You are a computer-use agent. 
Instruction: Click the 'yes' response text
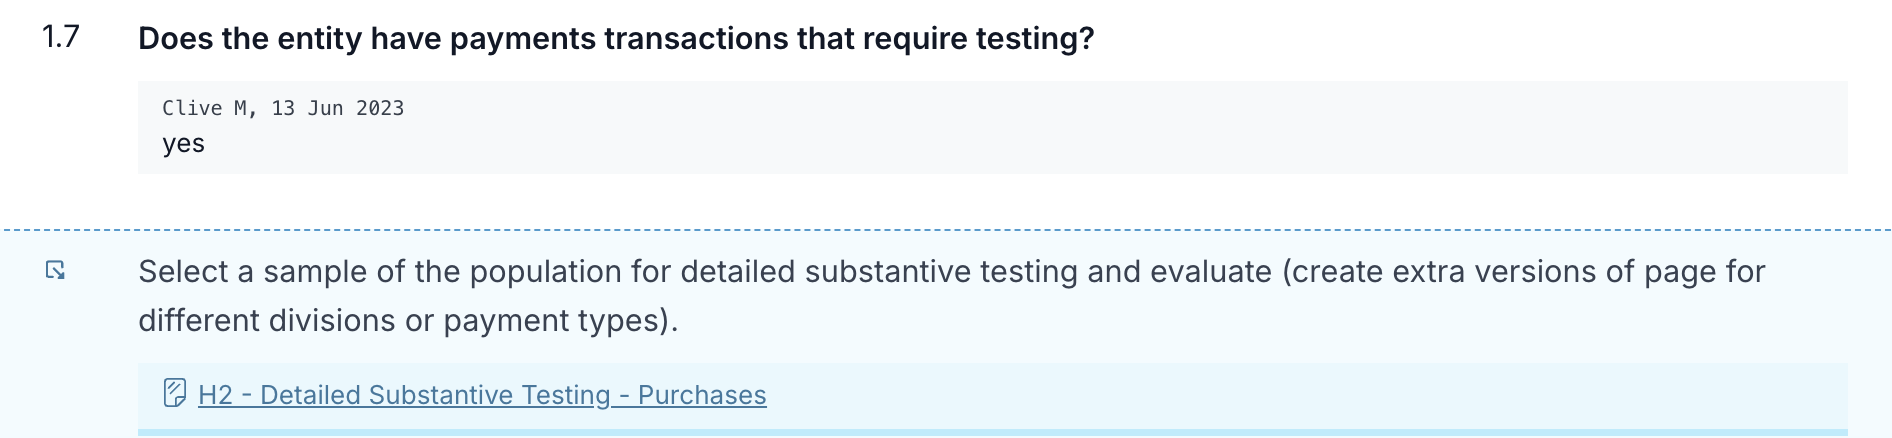pos(183,144)
